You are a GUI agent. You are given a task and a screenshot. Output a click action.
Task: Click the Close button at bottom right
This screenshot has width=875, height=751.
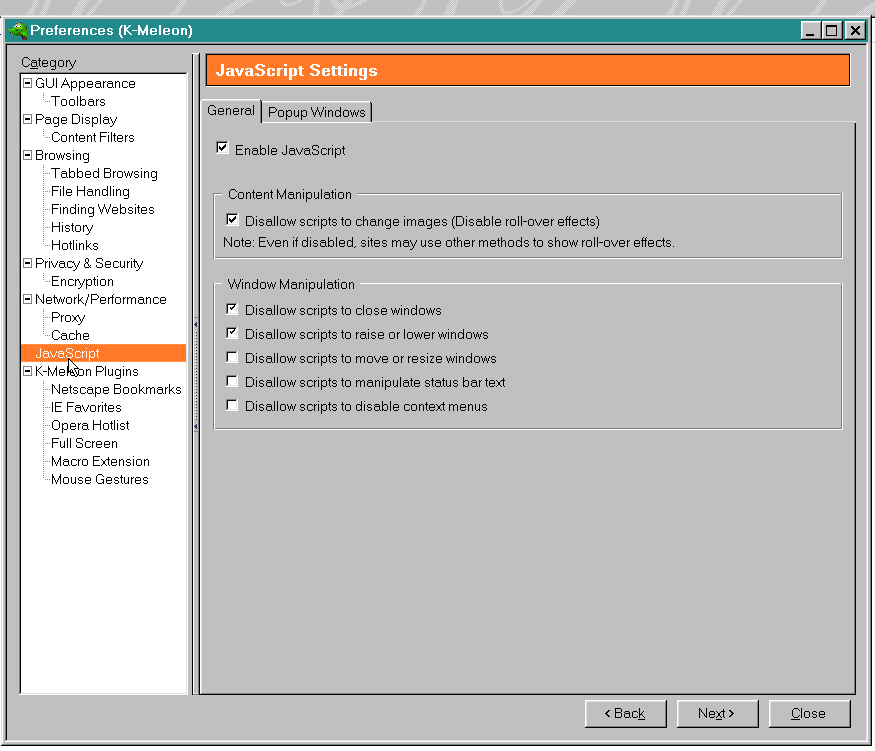809,713
